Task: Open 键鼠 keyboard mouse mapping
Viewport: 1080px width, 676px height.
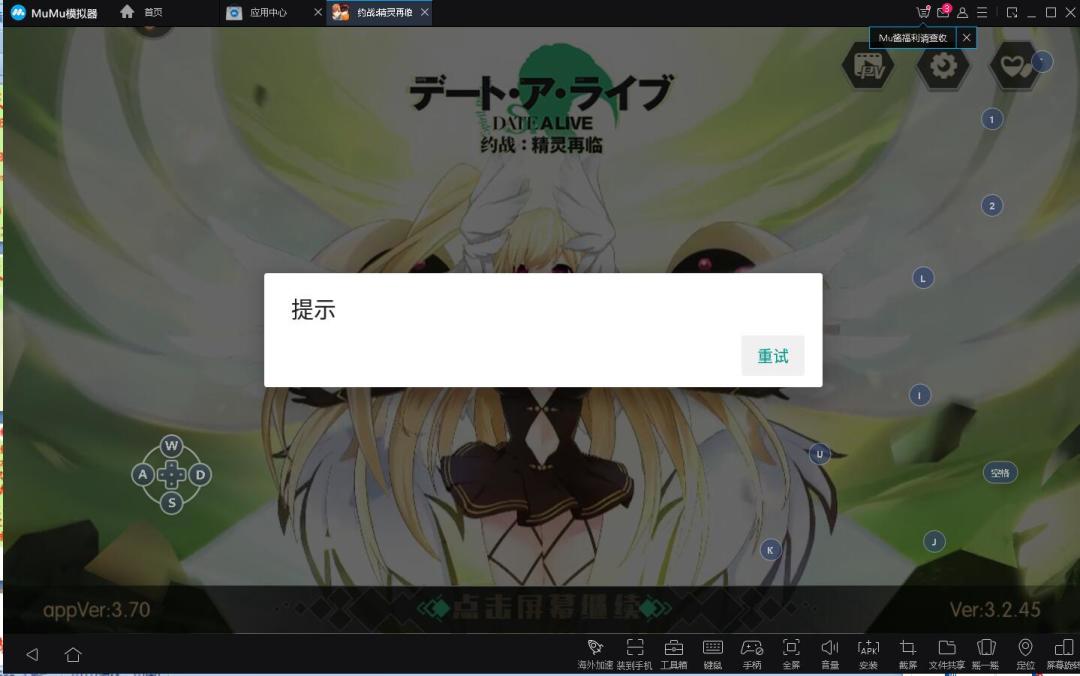Action: click(712, 654)
